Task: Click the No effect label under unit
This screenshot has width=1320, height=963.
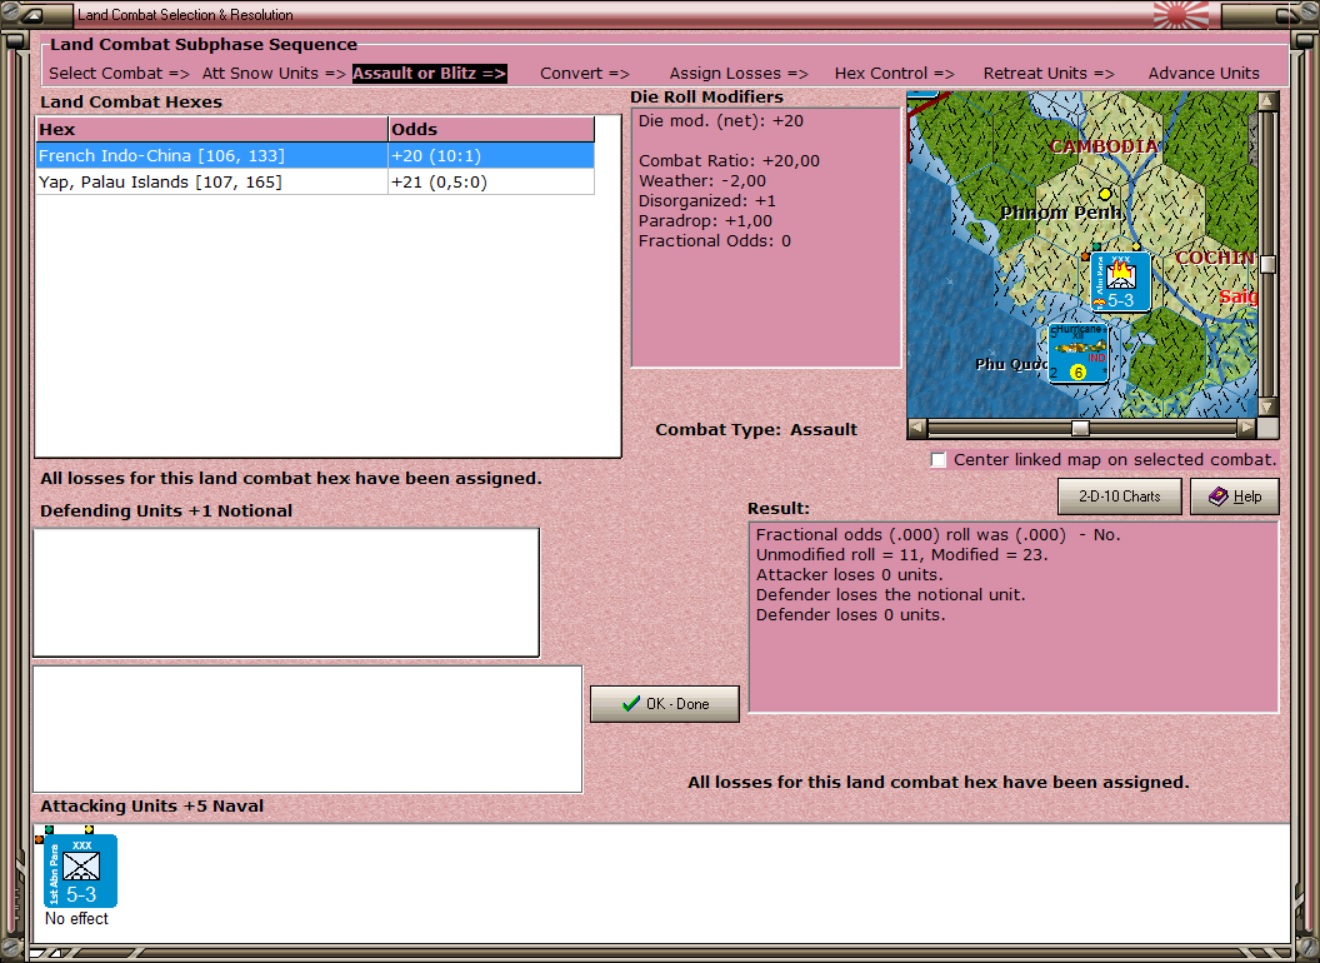Action: [77, 919]
